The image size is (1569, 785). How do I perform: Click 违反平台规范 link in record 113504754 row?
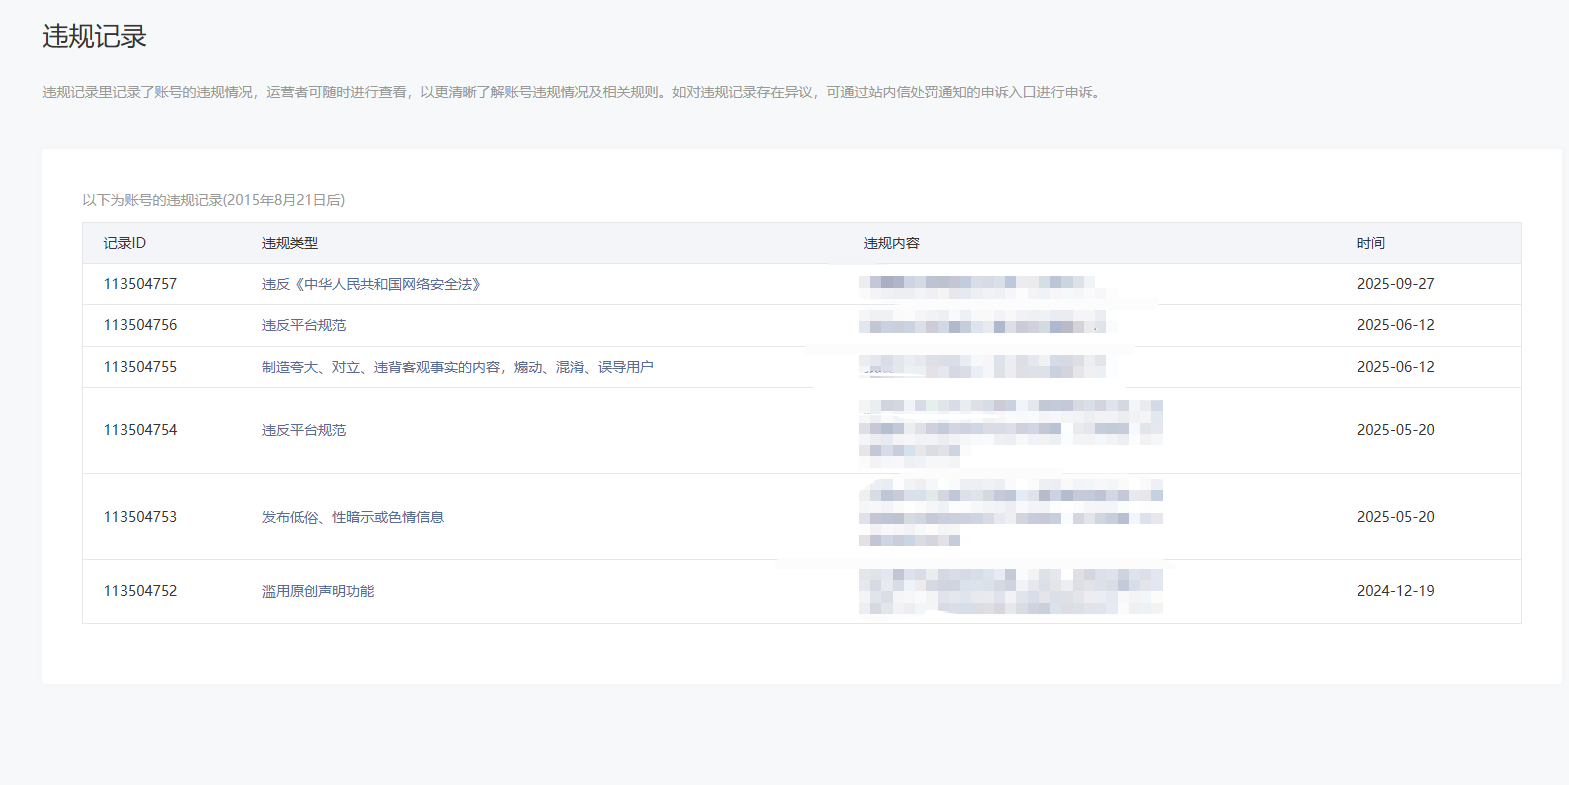304,430
